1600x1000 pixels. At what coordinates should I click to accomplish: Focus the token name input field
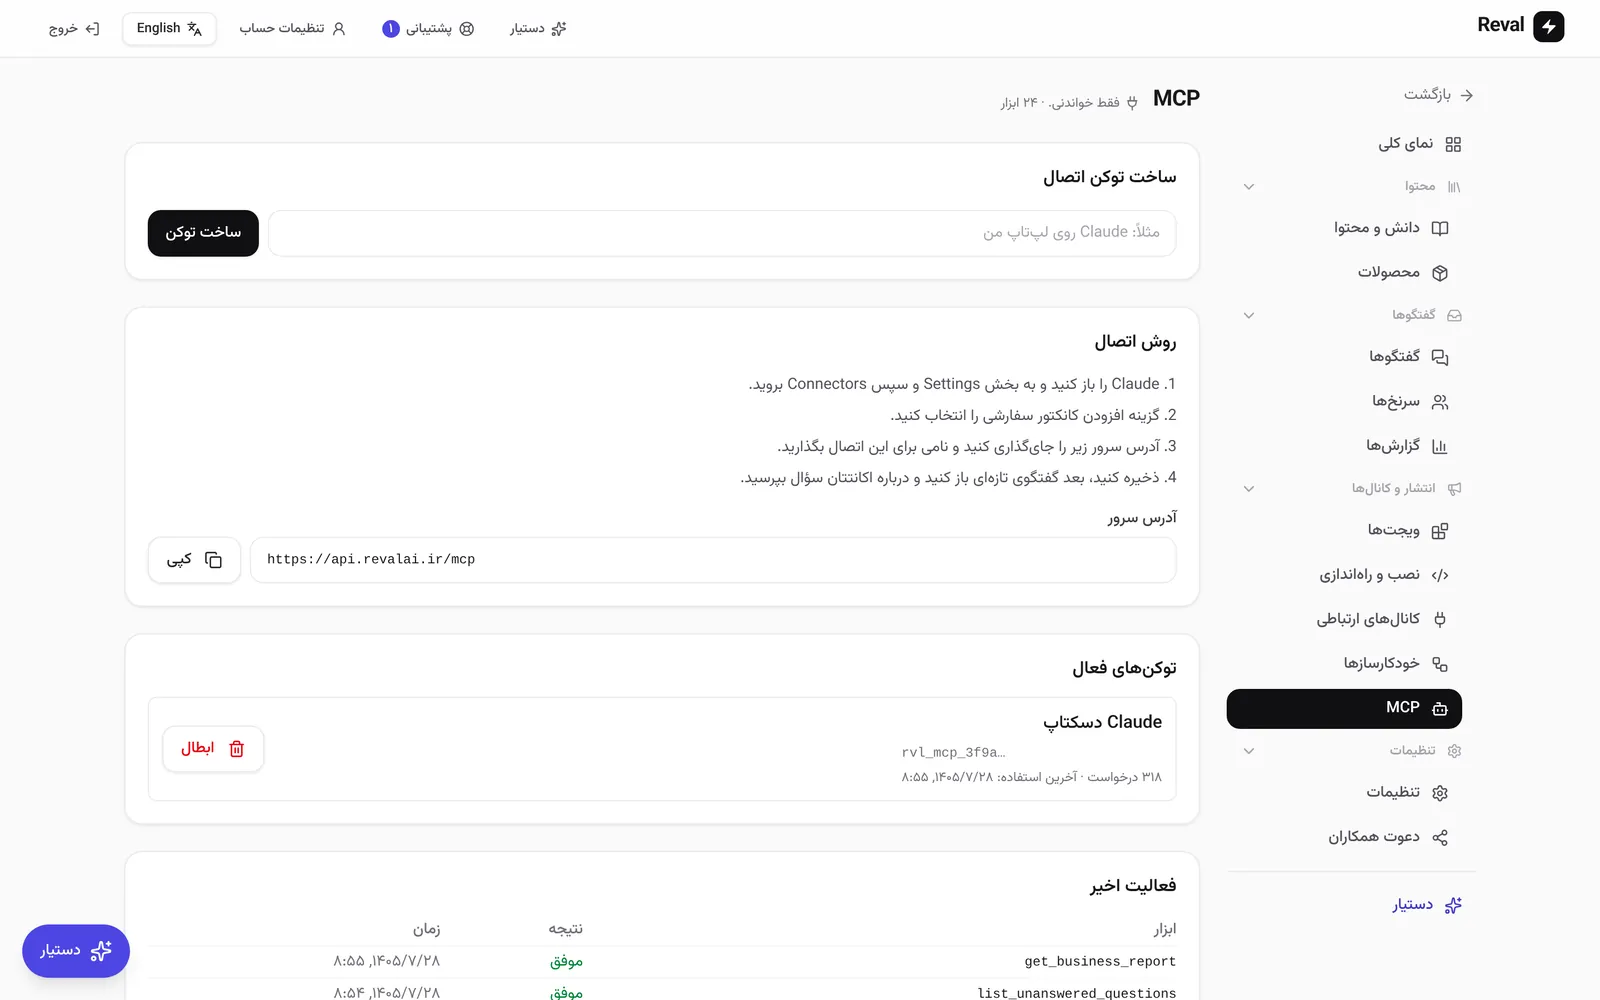722,233
